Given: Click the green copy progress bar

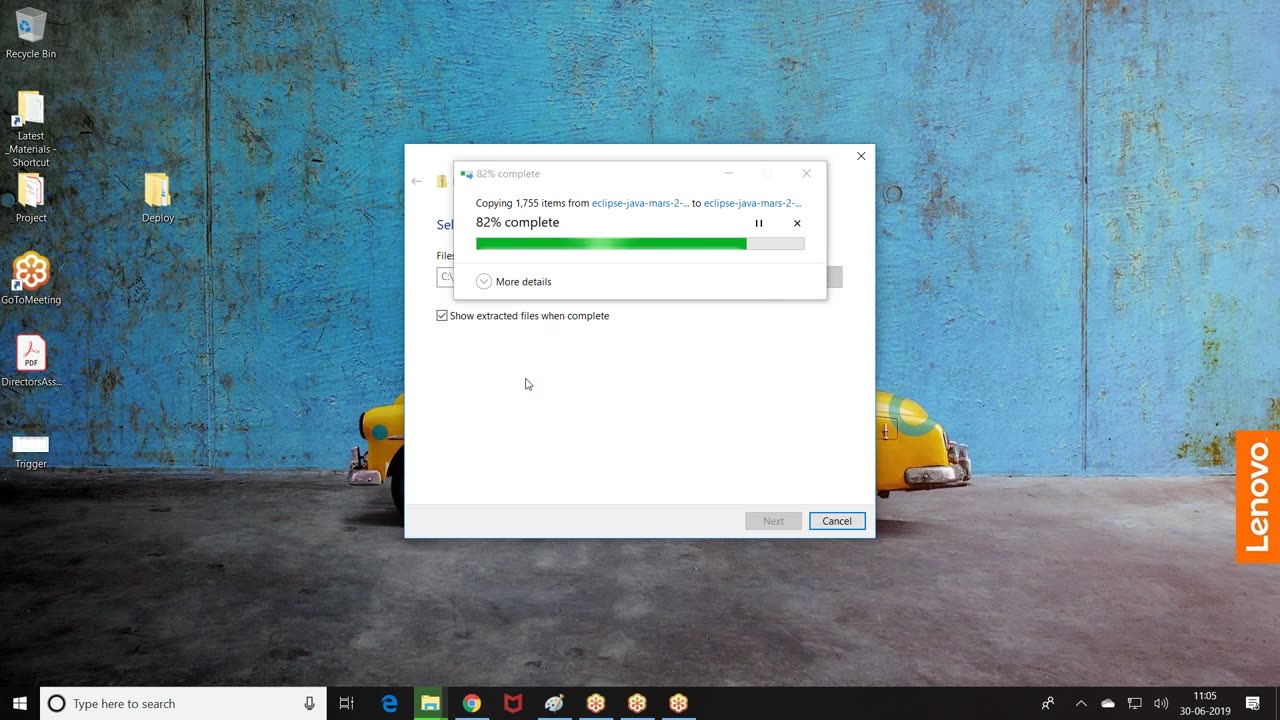Looking at the screenshot, I should pyautogui.click(x=640, y=243).
